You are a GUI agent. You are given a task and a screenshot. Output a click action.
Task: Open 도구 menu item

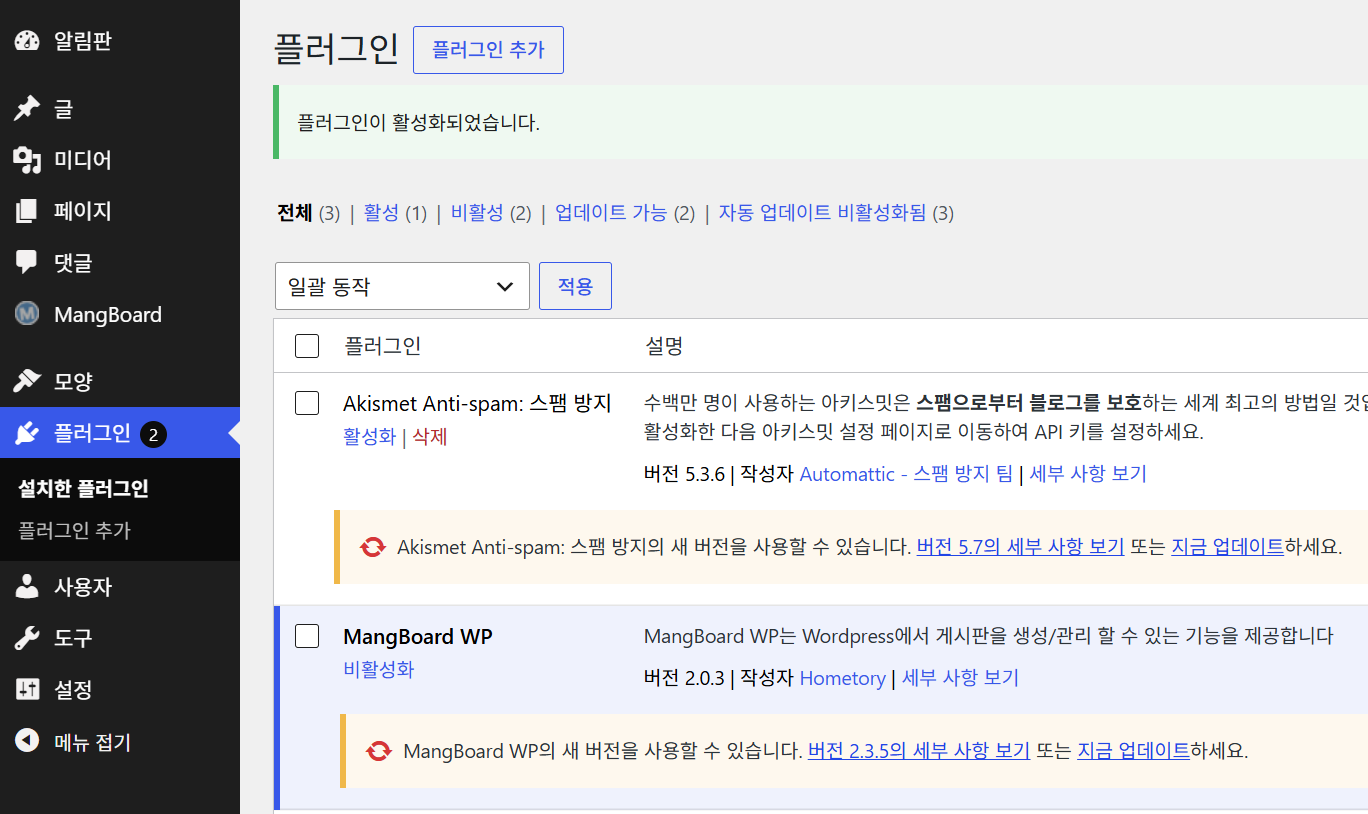120,638
